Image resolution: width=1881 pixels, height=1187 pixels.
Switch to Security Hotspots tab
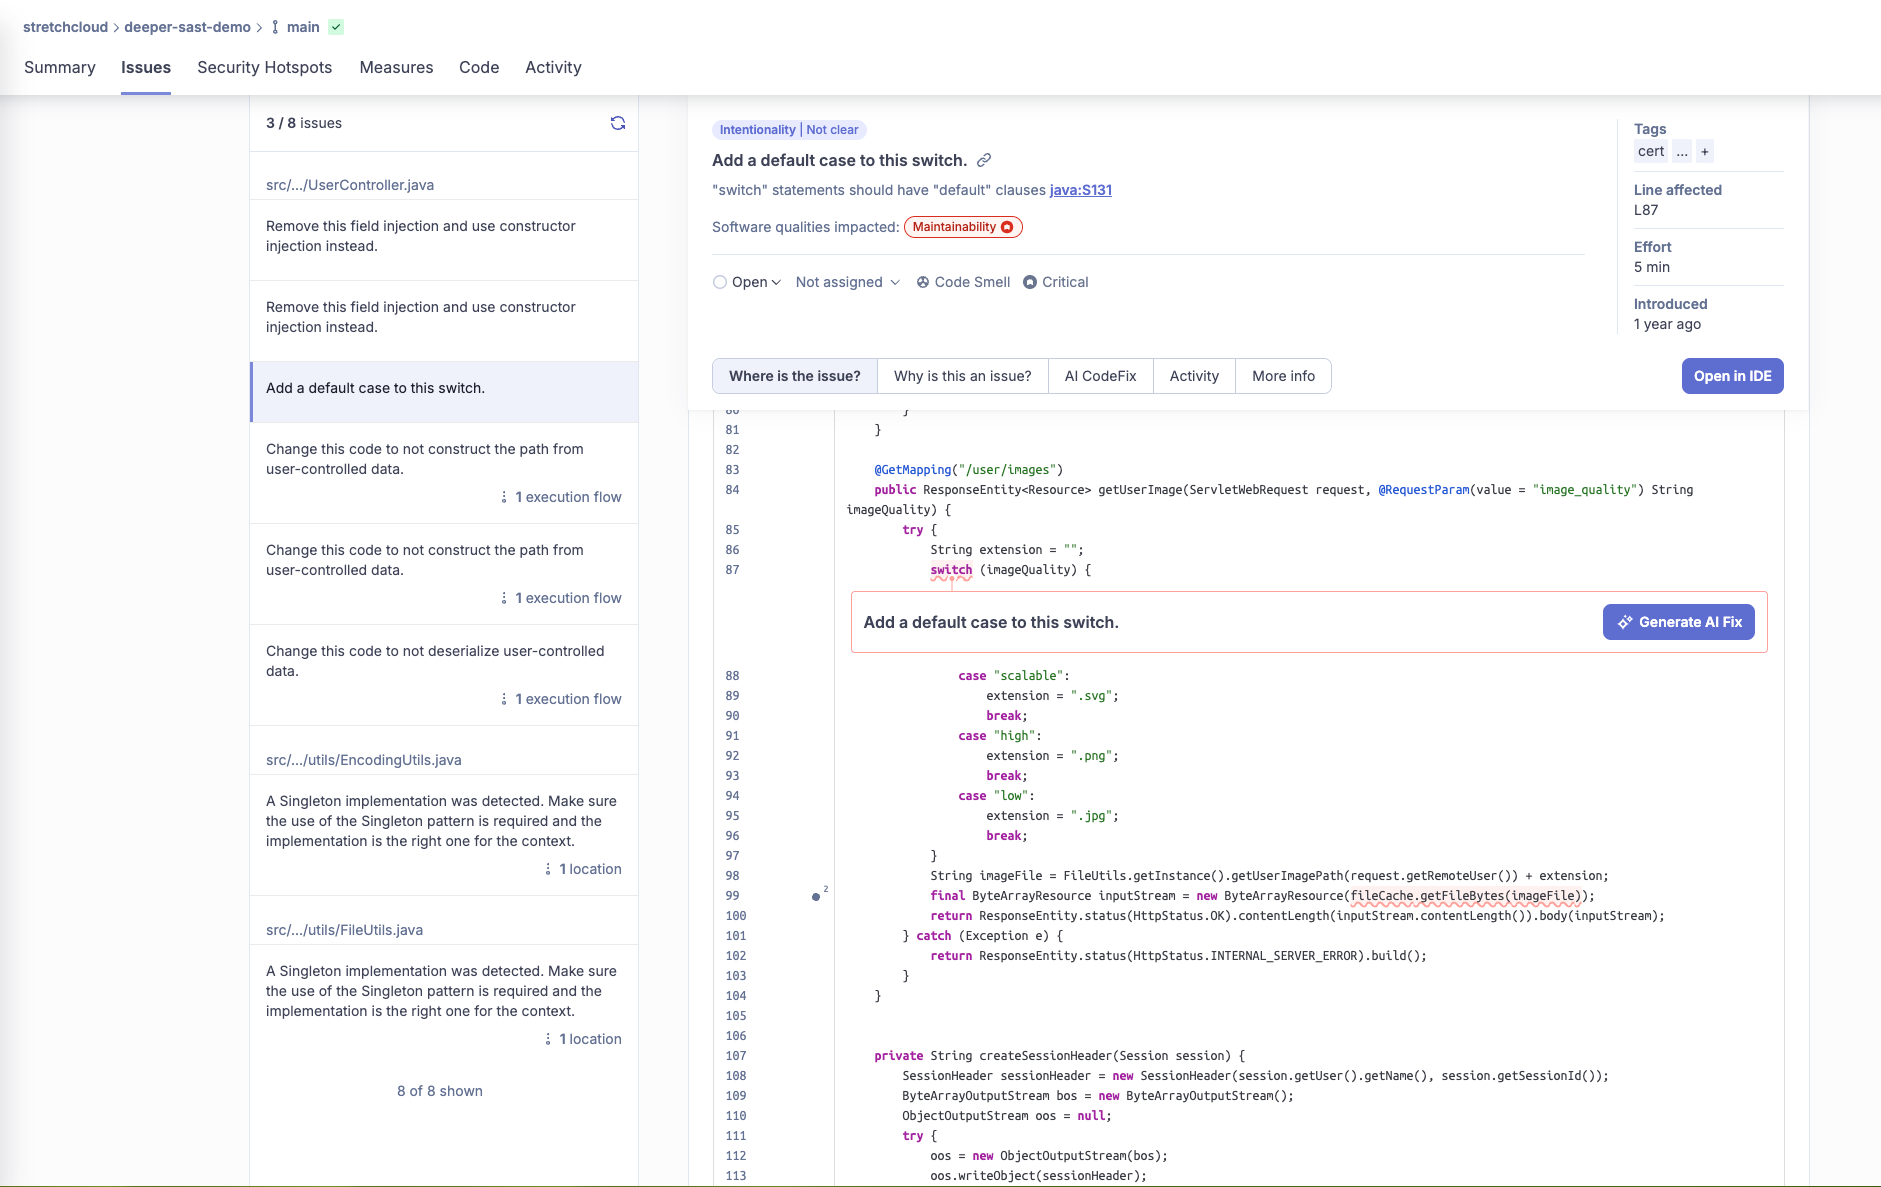coord(264,67)
